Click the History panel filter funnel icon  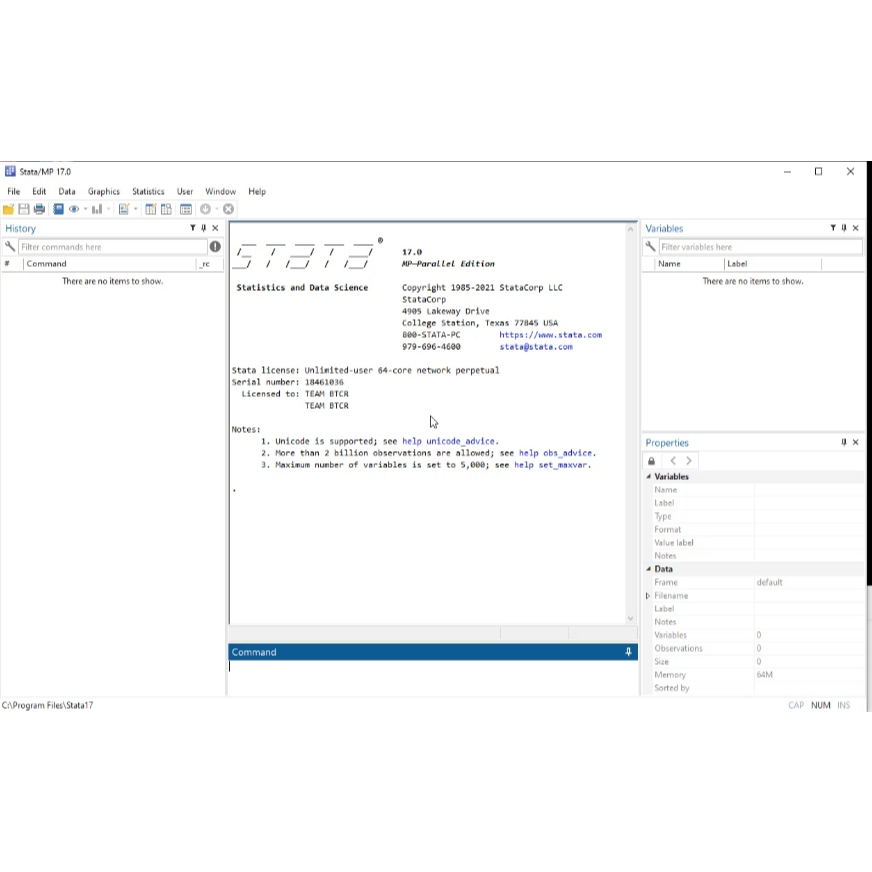pos(193,228)
